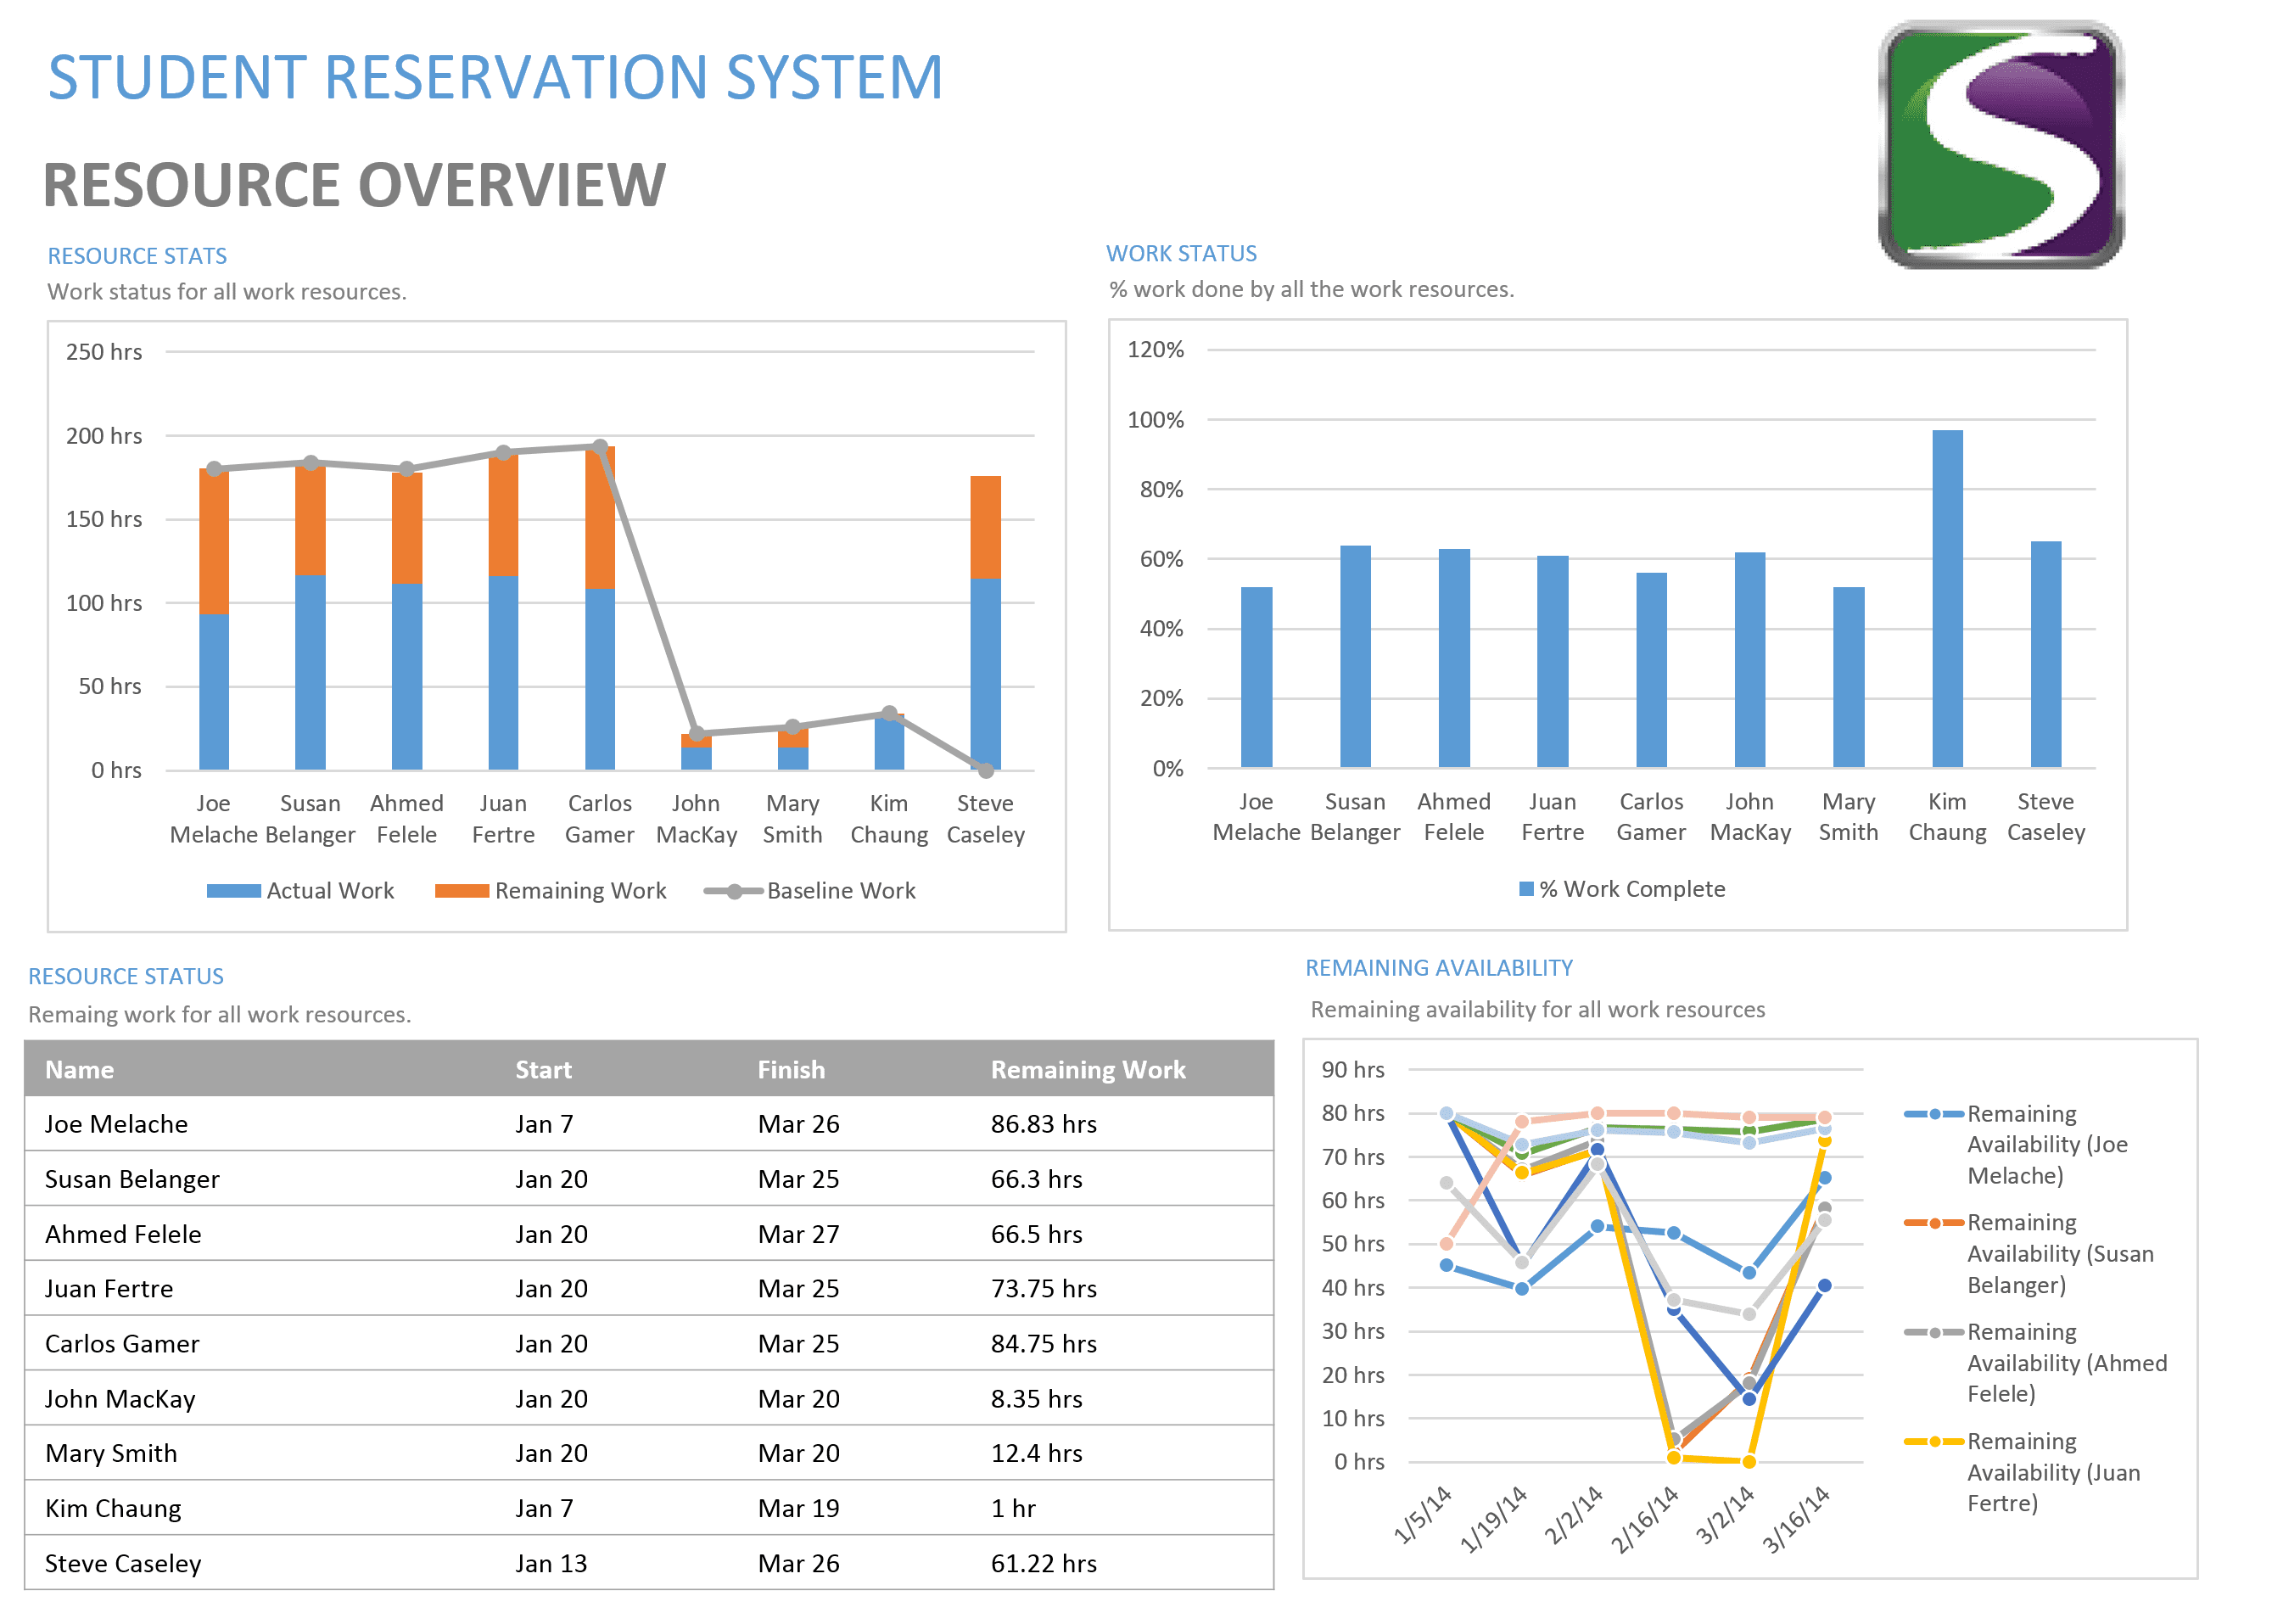Click the Actual Work legend swatch
The height and width of the screenshot is (1624, 2272).
click(233, 891)
